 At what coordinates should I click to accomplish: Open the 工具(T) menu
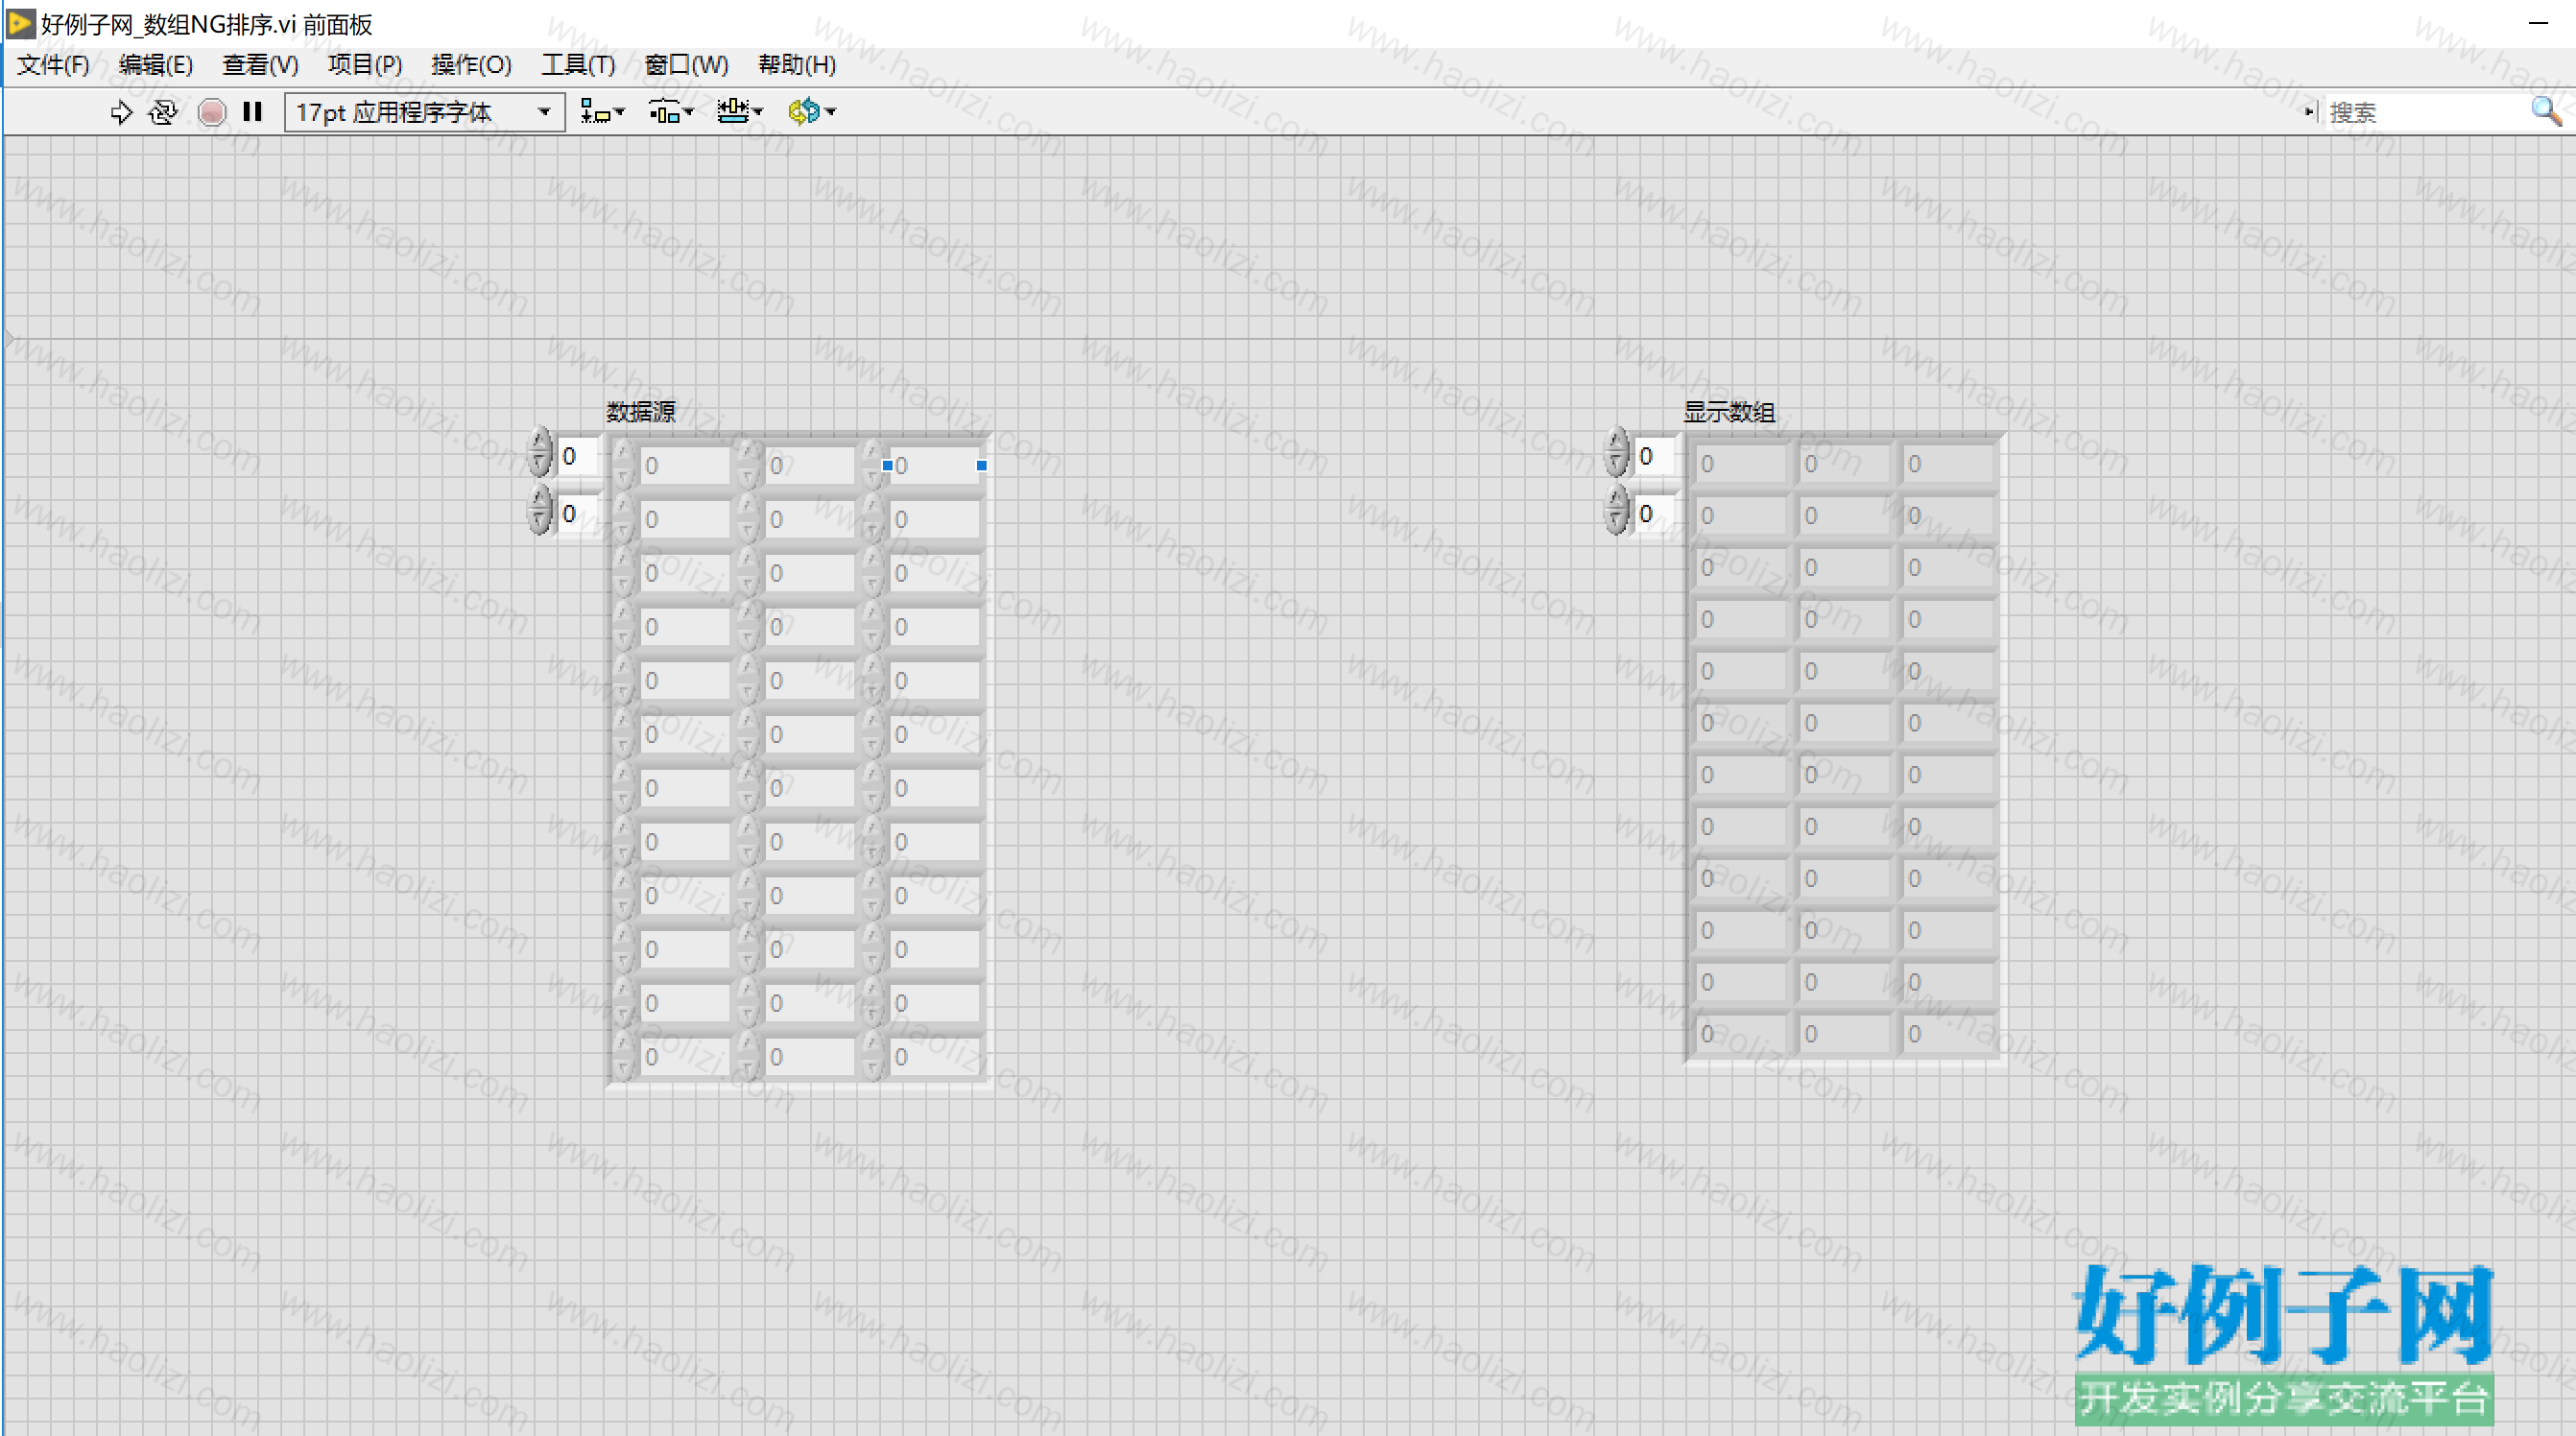(x=578, y=65)
